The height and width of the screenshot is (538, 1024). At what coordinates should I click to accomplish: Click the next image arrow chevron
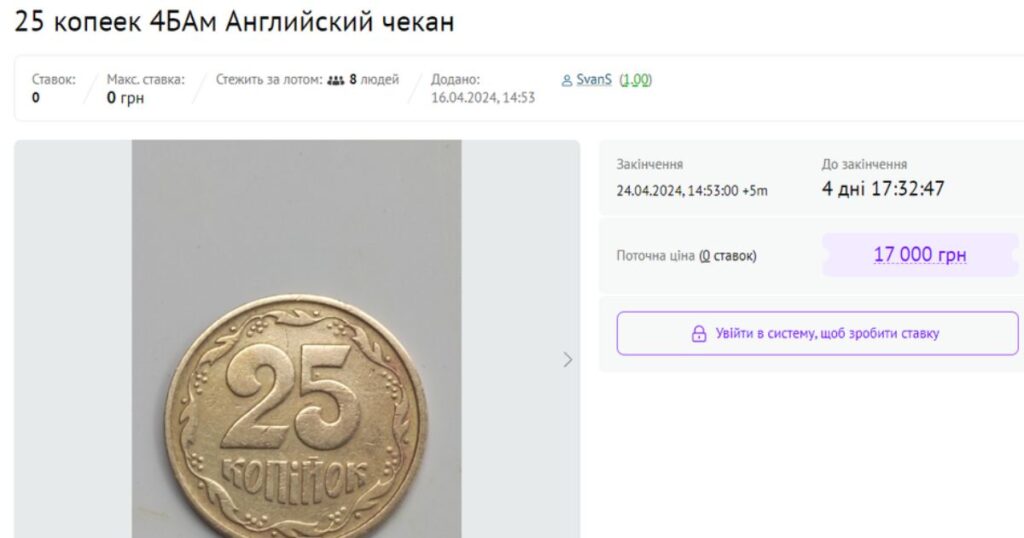[x=568, y=360]
